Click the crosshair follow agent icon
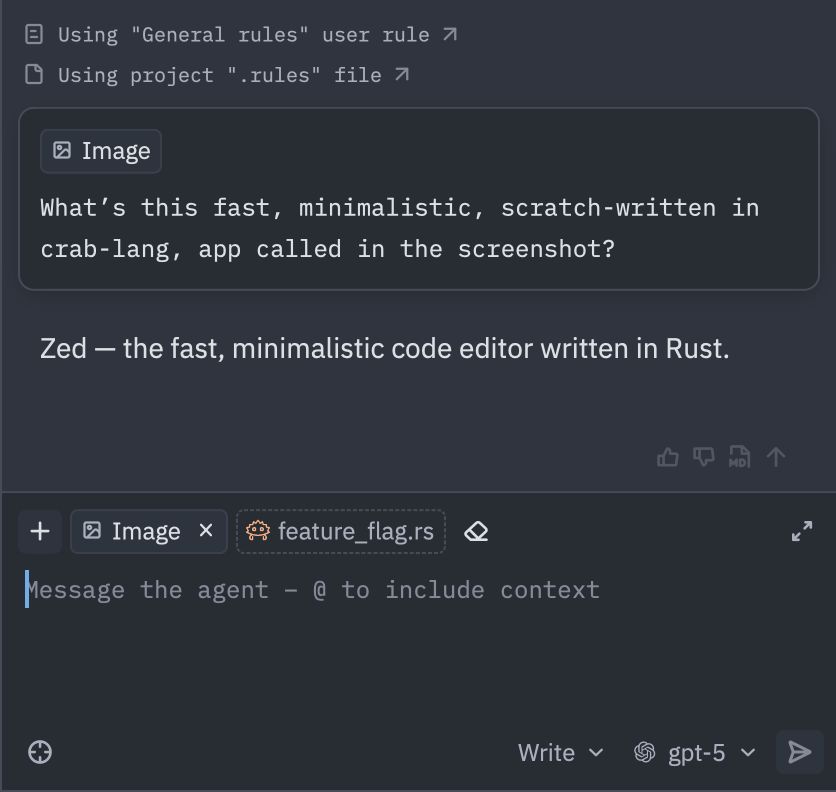The image size is (836, 792). point(40,753)
